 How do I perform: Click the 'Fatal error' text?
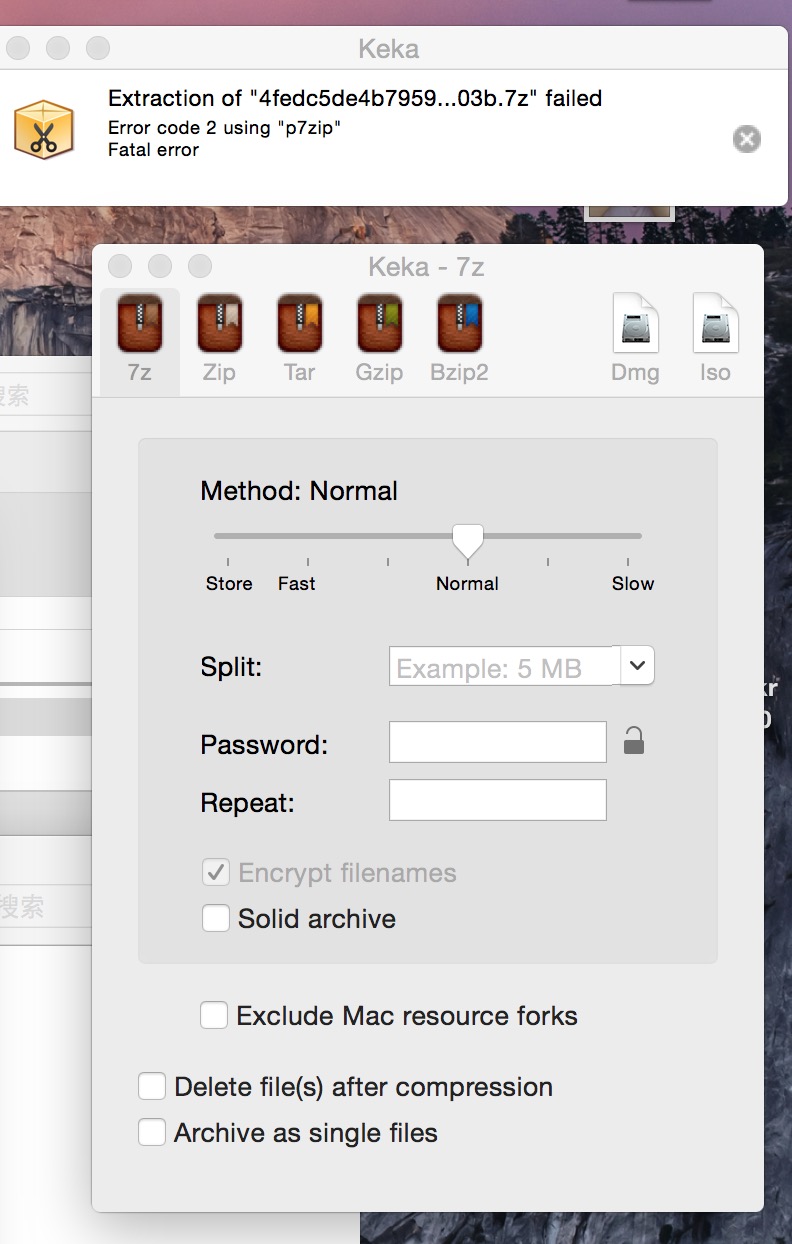153,150
